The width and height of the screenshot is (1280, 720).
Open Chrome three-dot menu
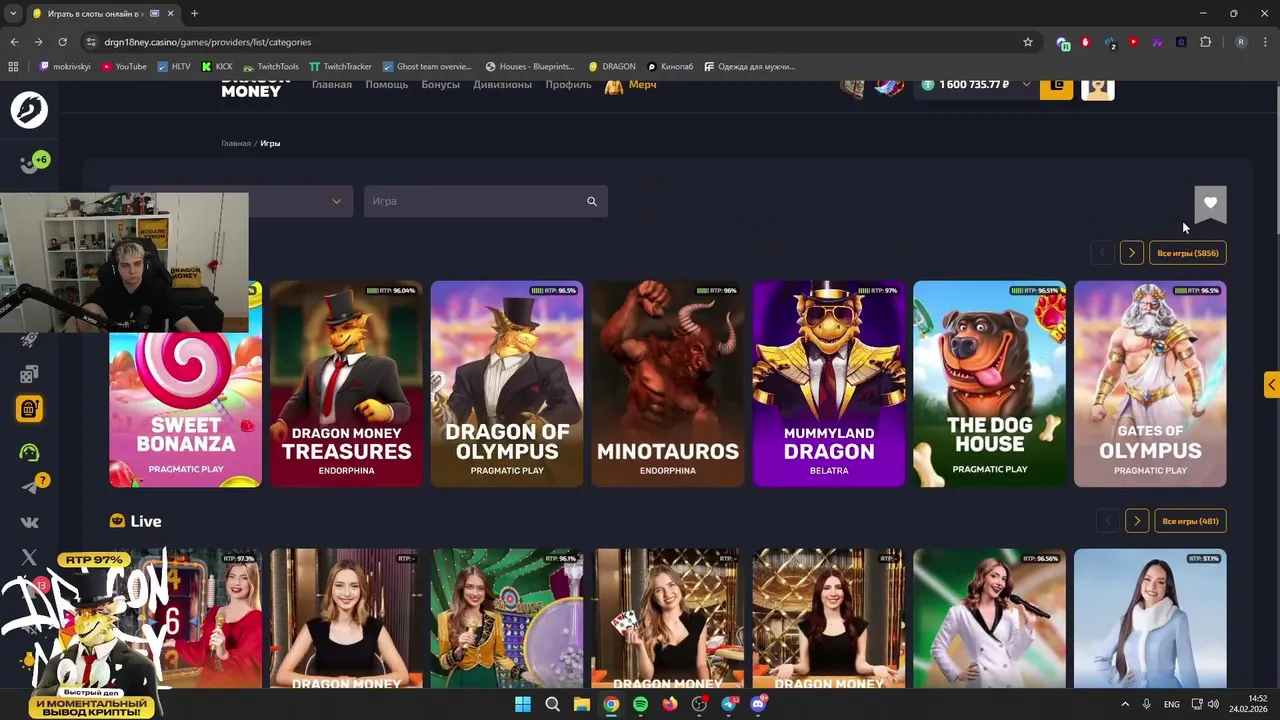coord(1265,42)
